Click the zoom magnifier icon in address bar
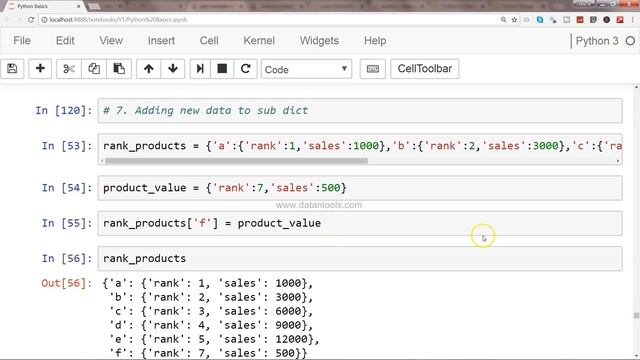 coord(503,20)
